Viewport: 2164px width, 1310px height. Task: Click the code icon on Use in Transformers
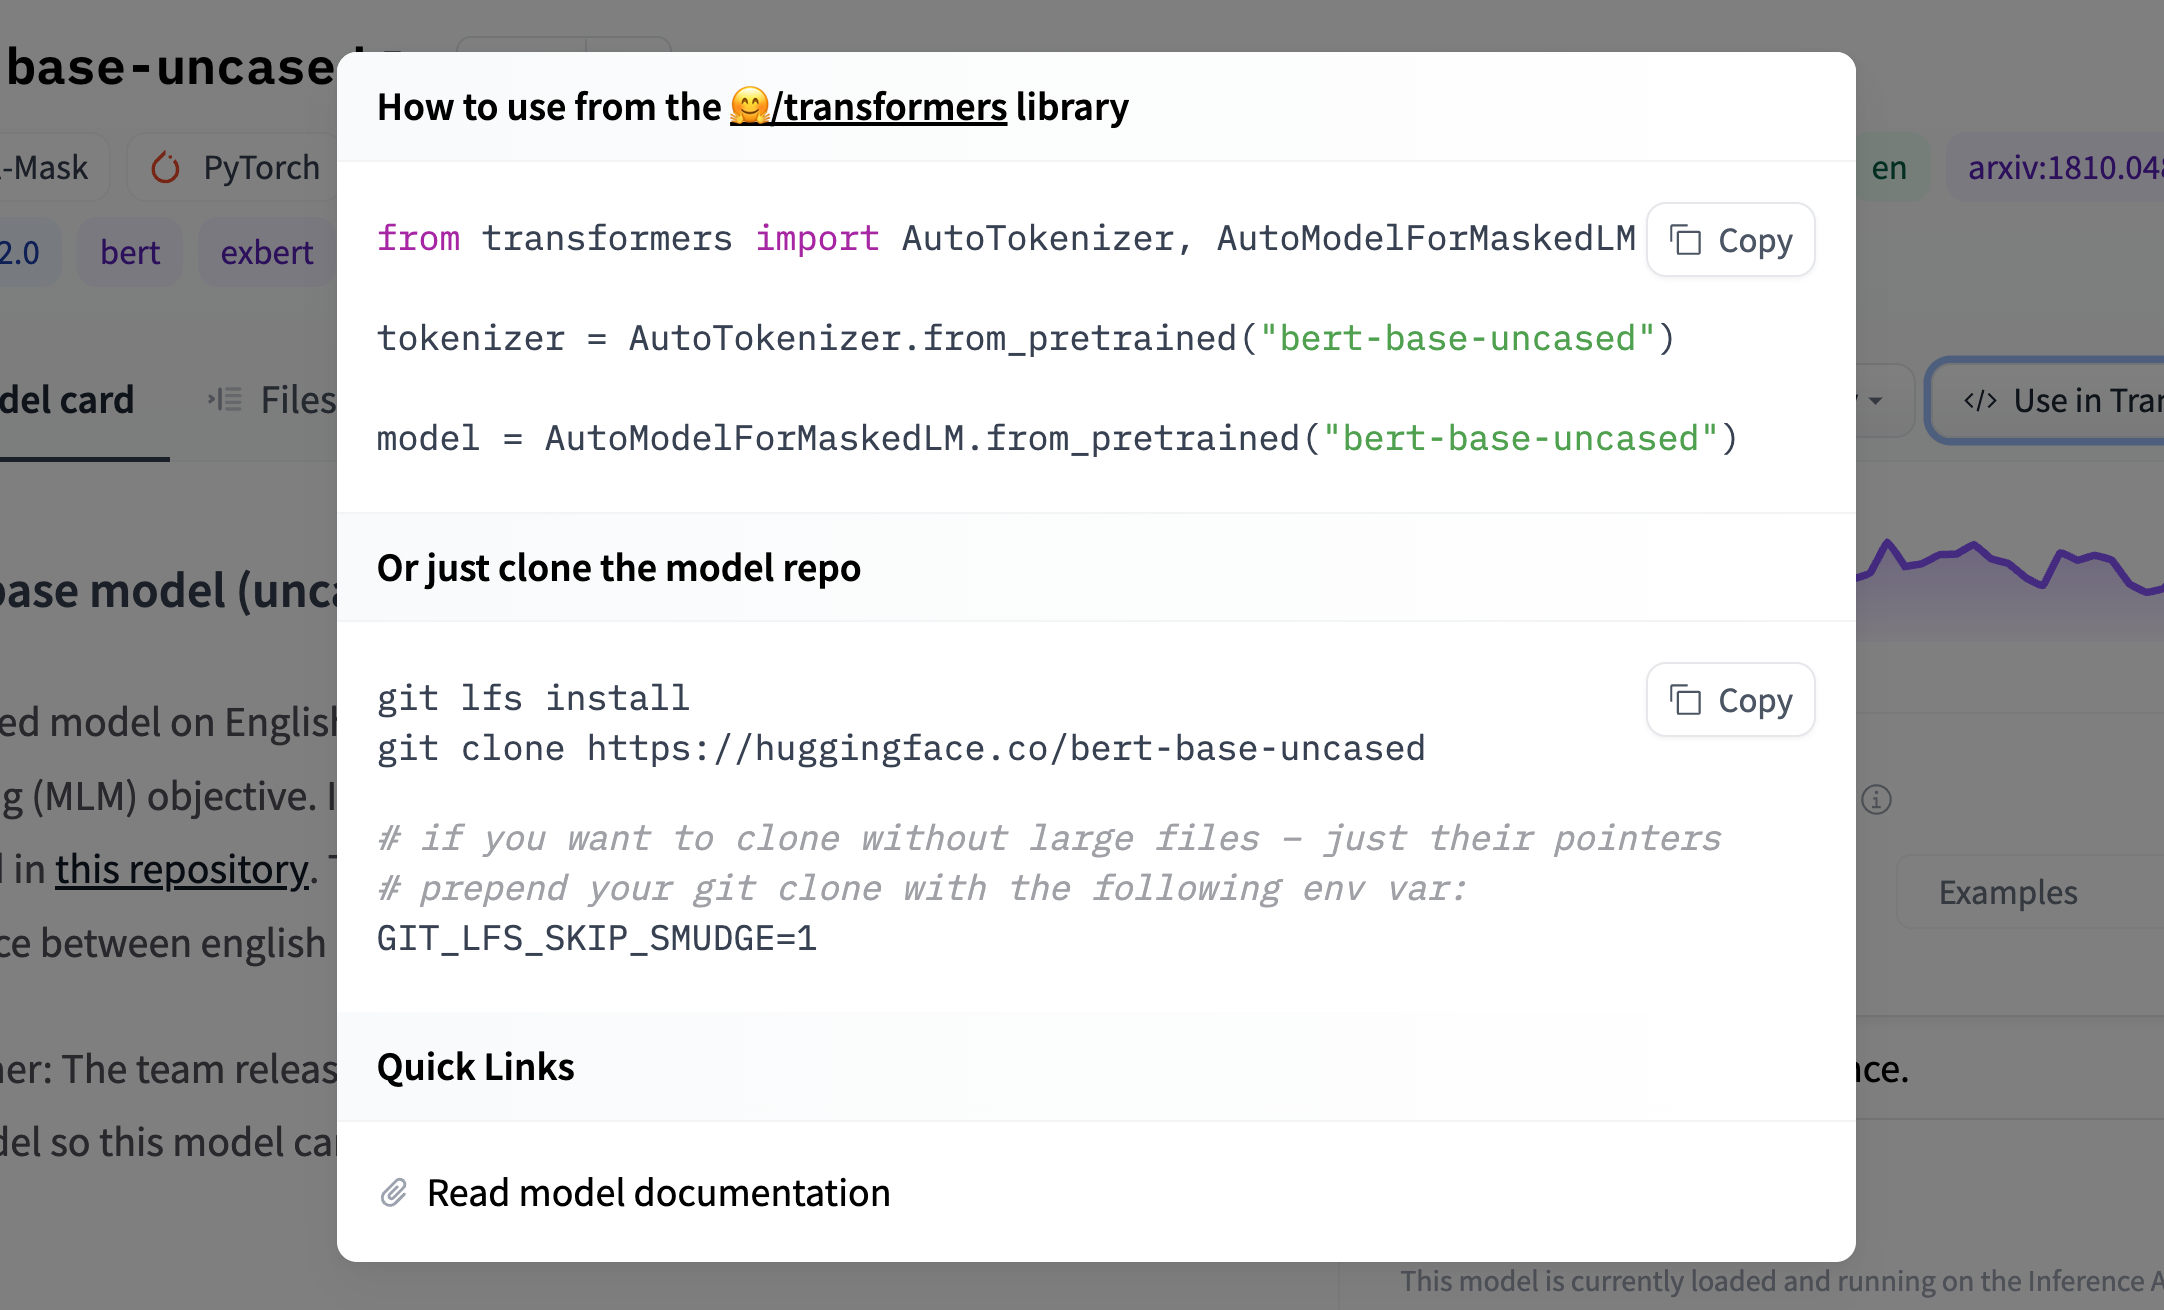coord(1982,400)
